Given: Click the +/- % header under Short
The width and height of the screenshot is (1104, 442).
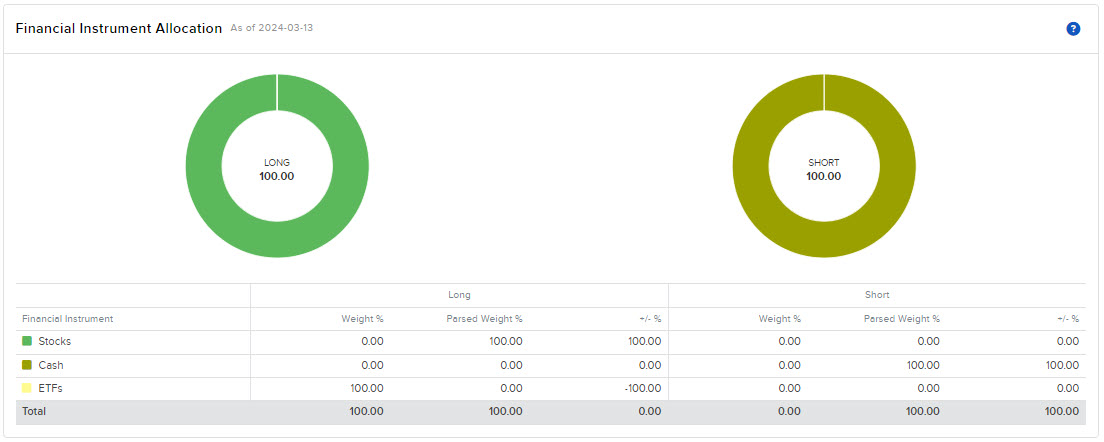Looking at the screenshot, I should [1068, 319].
